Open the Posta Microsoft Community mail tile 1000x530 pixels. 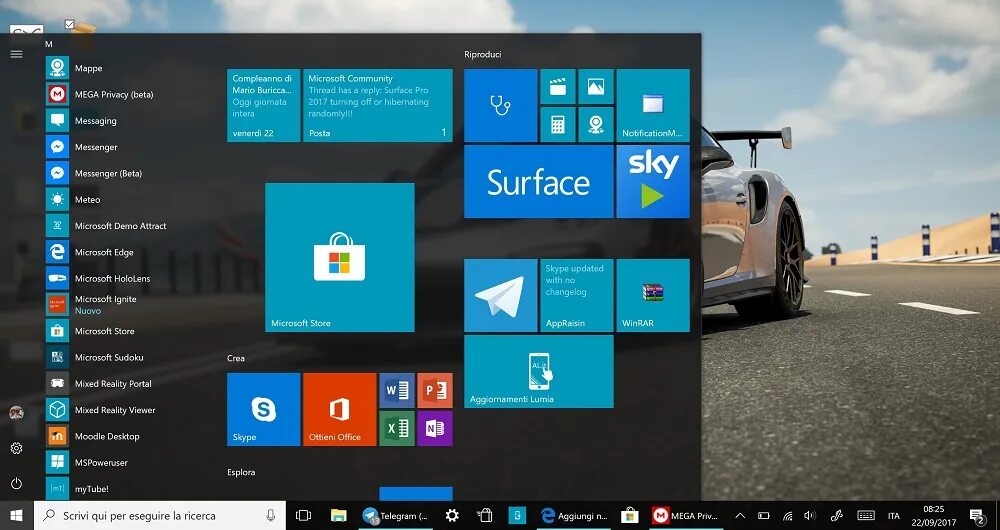click(x=378, y=105)
